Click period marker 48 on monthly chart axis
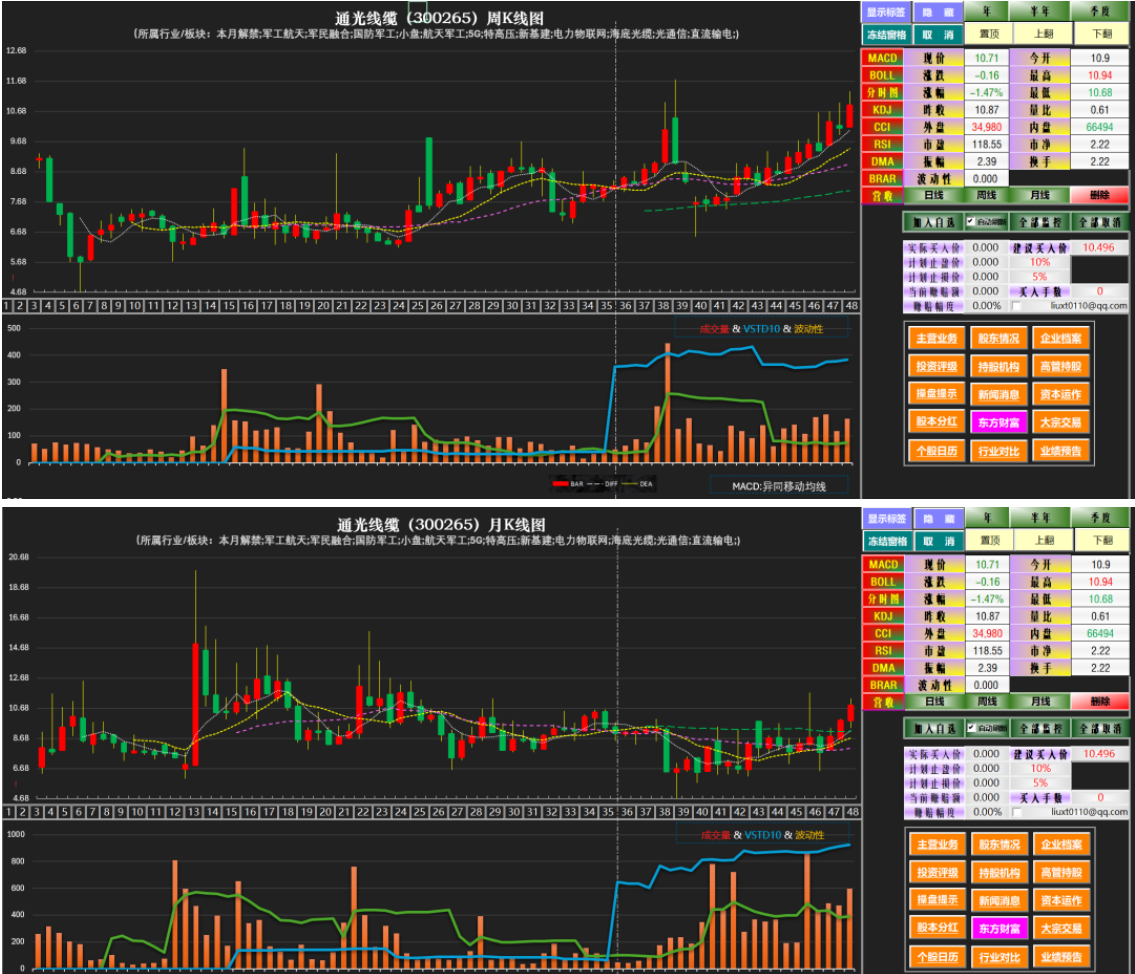Viewport: 1135px width, 974px height. point(853,812)
